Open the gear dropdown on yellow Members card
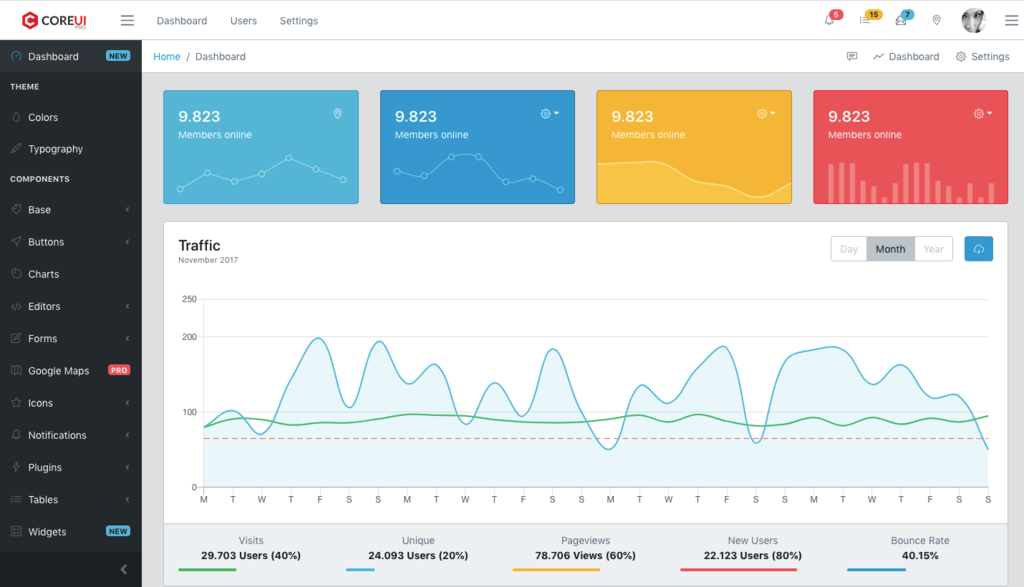The width and height of the screenshot is (1024, 587). (x=763, y=113)
